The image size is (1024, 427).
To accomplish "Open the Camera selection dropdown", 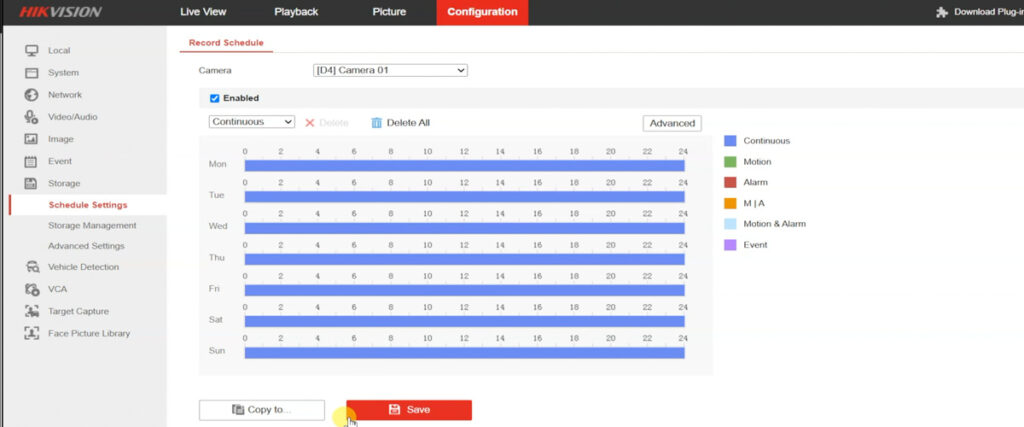I will click(x=390, y=70).
